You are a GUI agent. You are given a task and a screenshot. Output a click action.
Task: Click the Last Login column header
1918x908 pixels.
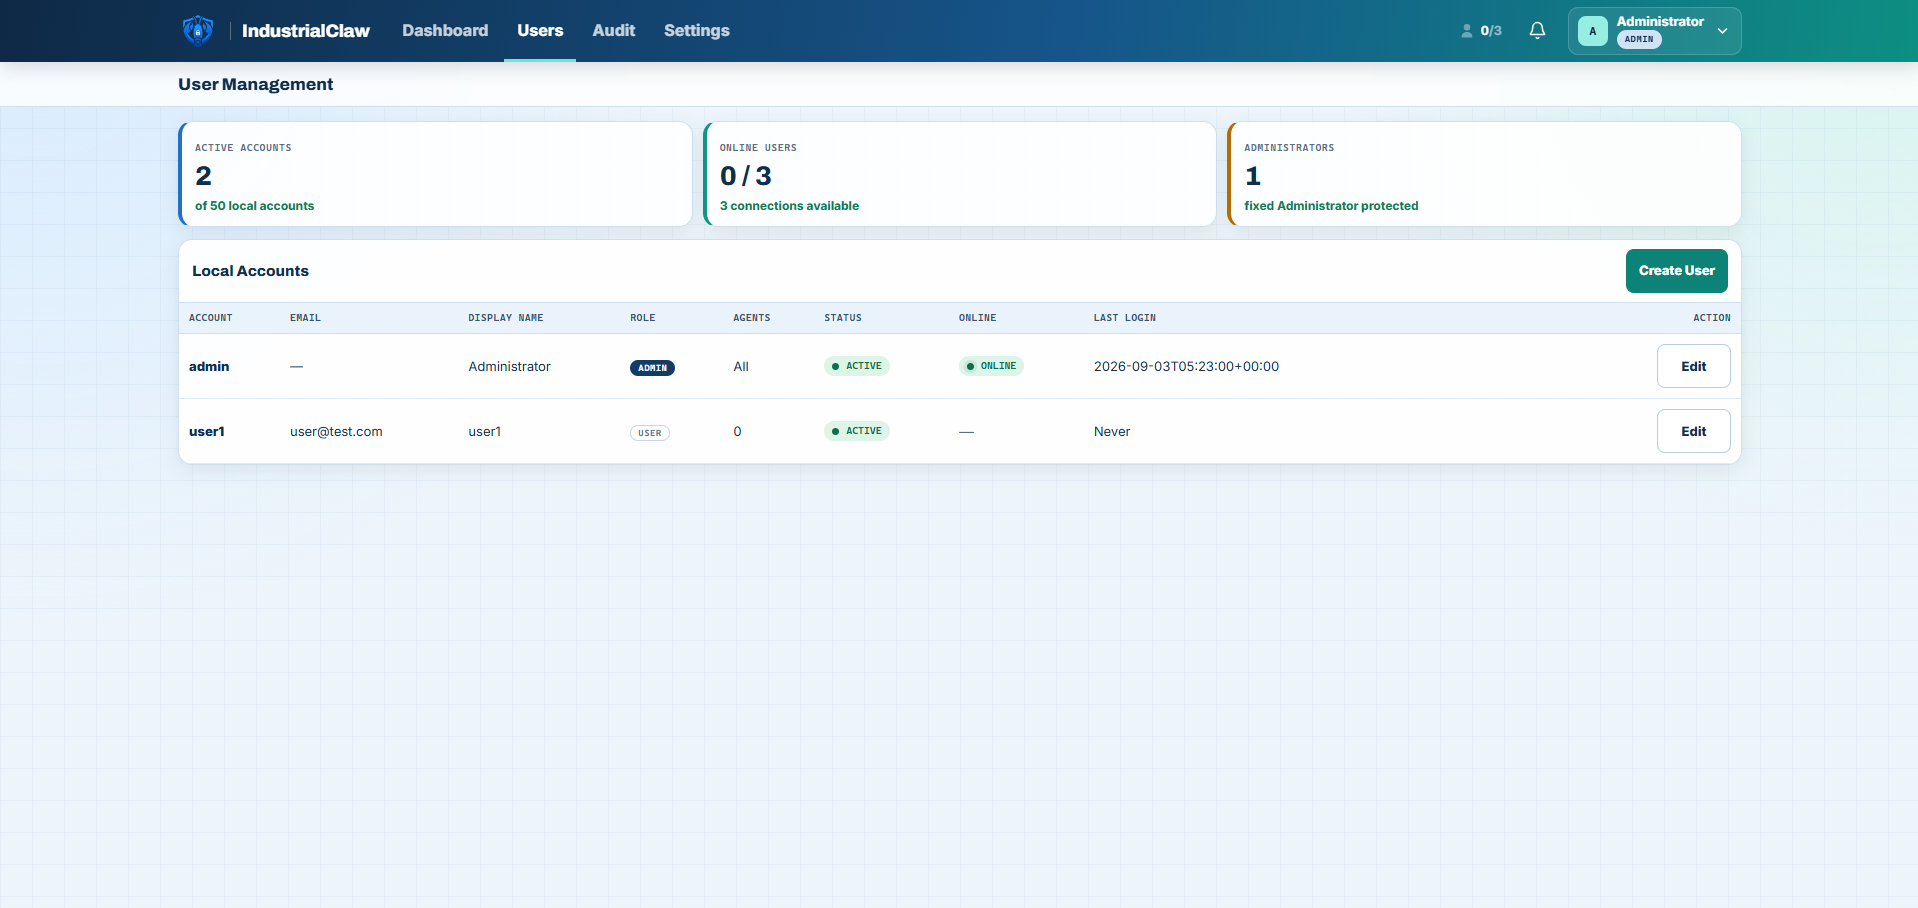coord(1125,318)
